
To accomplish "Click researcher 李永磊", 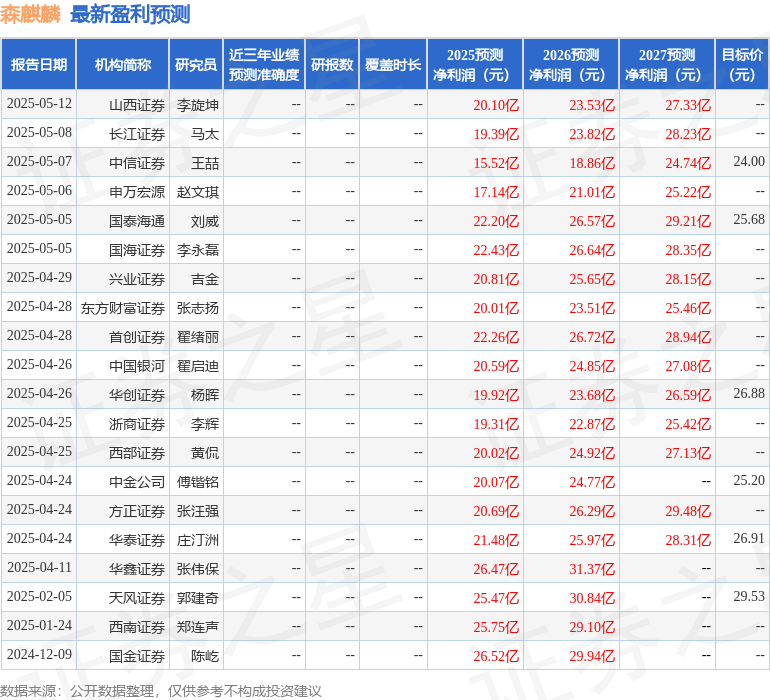I will pos(198,250).
